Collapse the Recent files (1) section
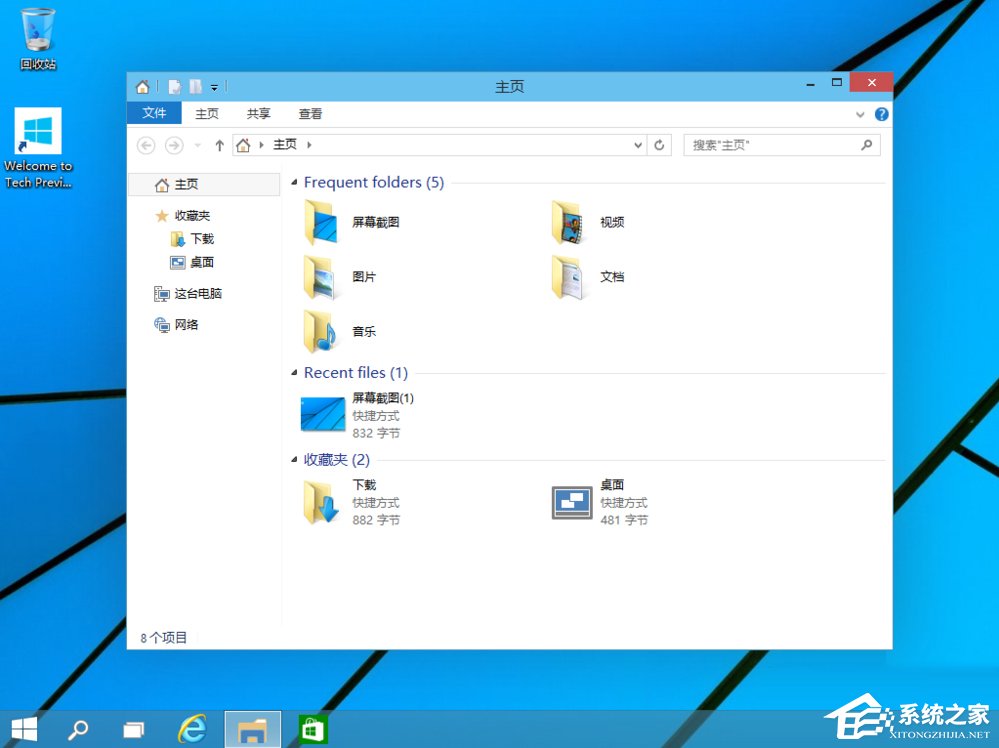The height and width of the screenshot is (748, 999). click(x=293, y=372)
